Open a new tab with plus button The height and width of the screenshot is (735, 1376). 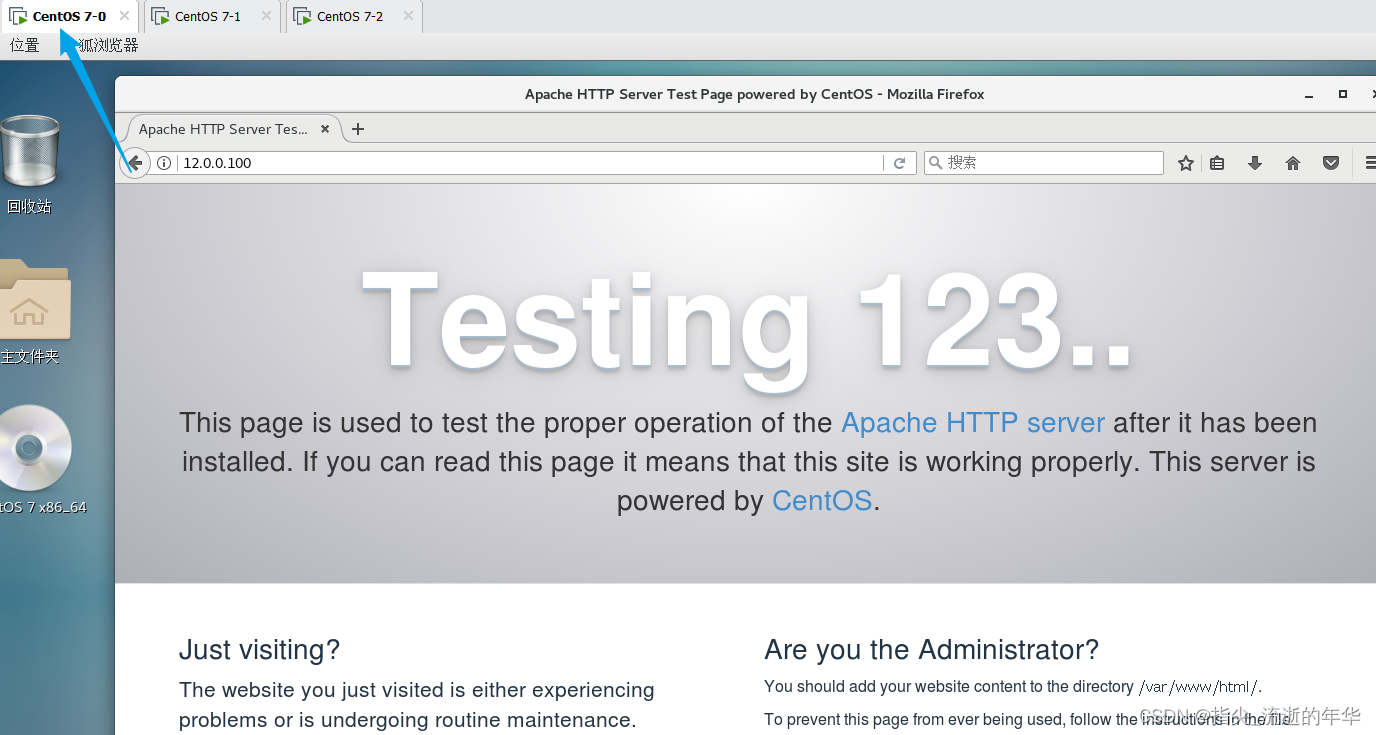(x=358, y=129)
